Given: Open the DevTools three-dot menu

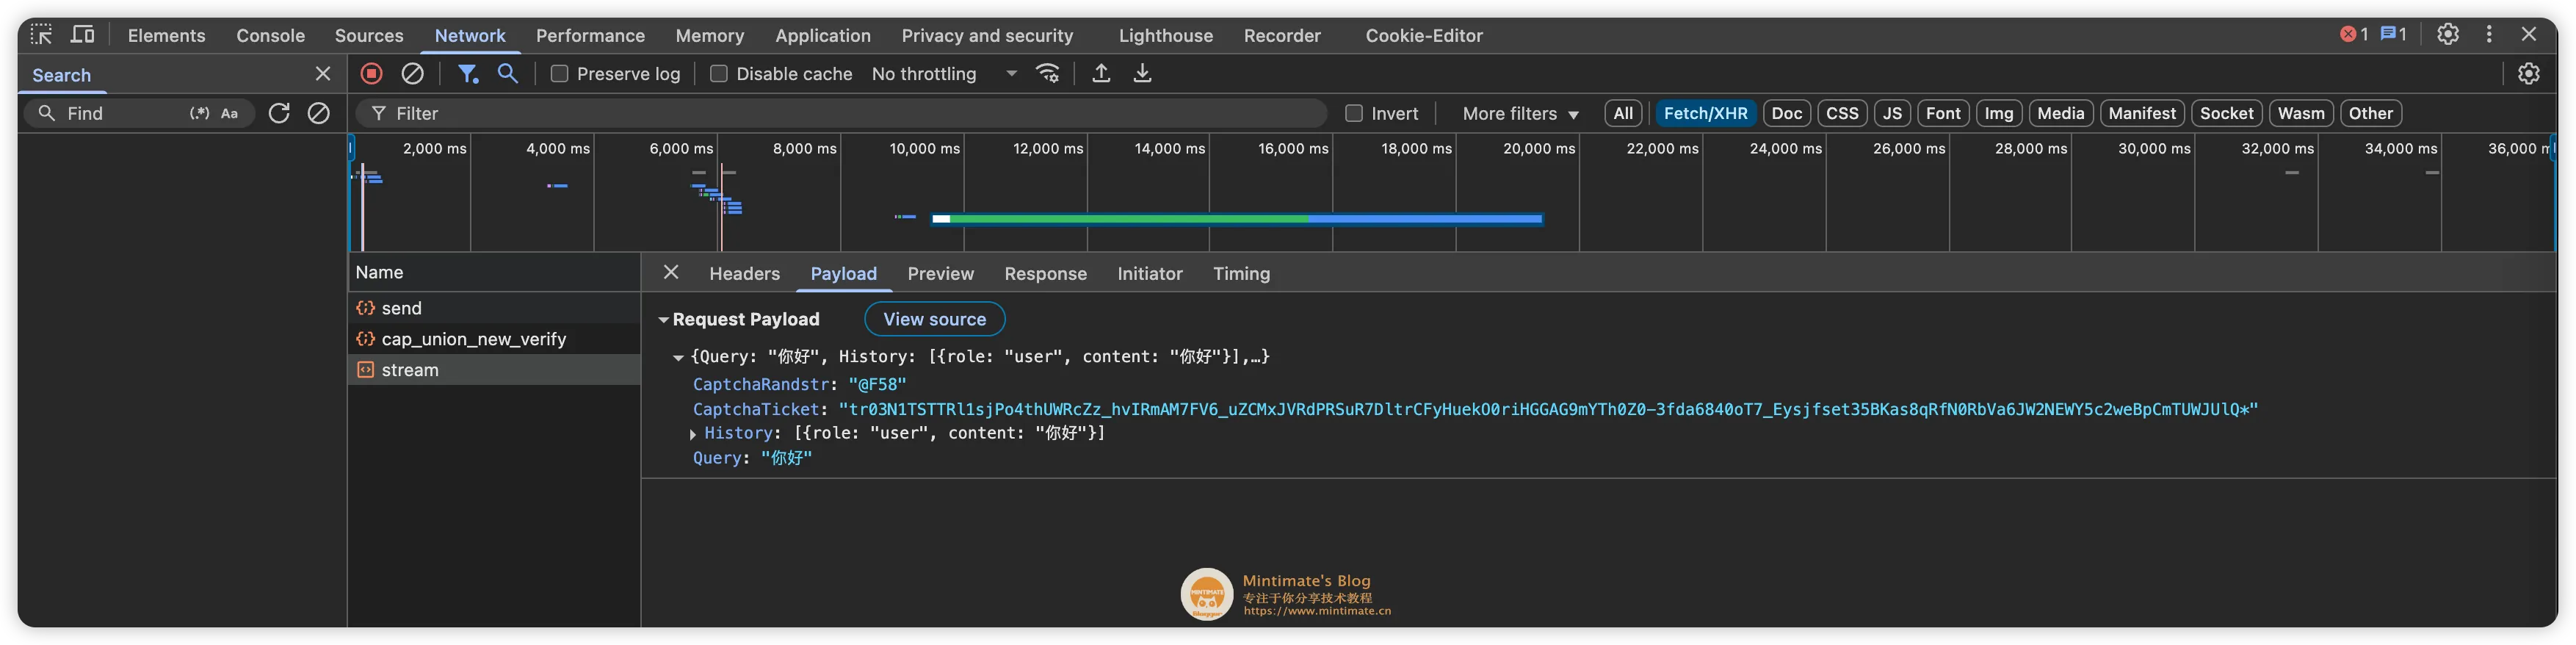Looking at the screenshot, I should click(2489, 34).
